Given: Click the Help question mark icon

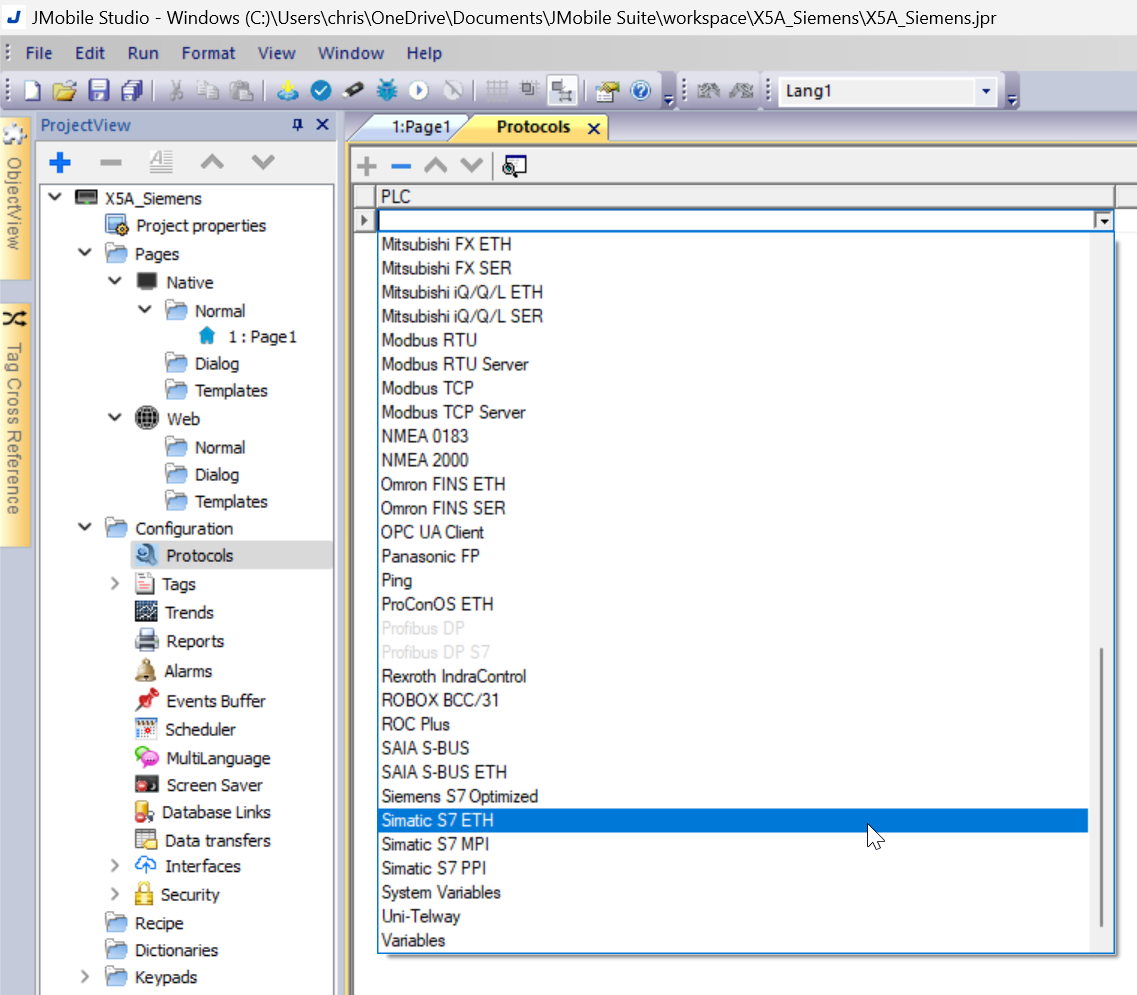Looking at the screenshot, I should pos(641,91).
